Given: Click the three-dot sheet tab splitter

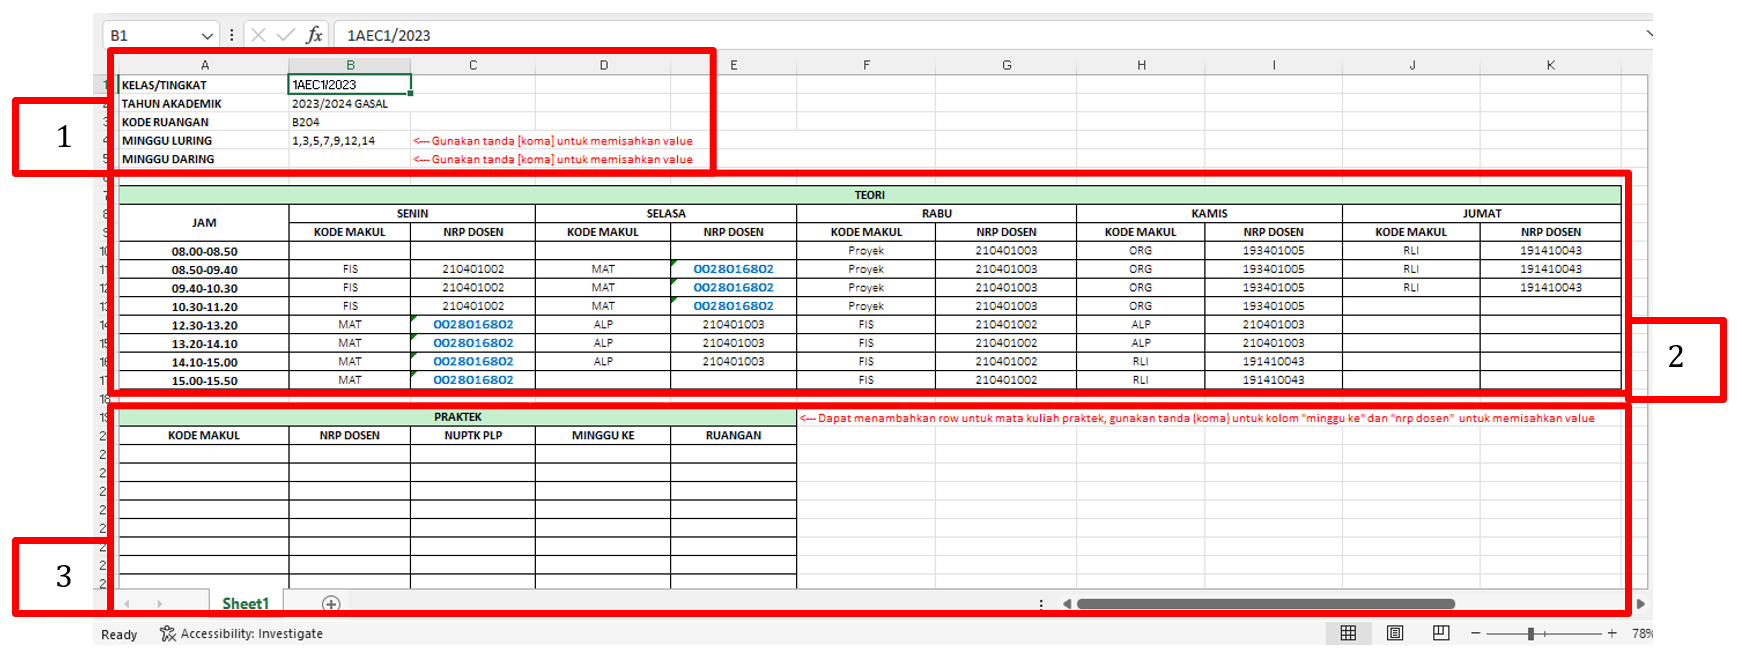Looking at the screenshot, I should [1041, 604].
